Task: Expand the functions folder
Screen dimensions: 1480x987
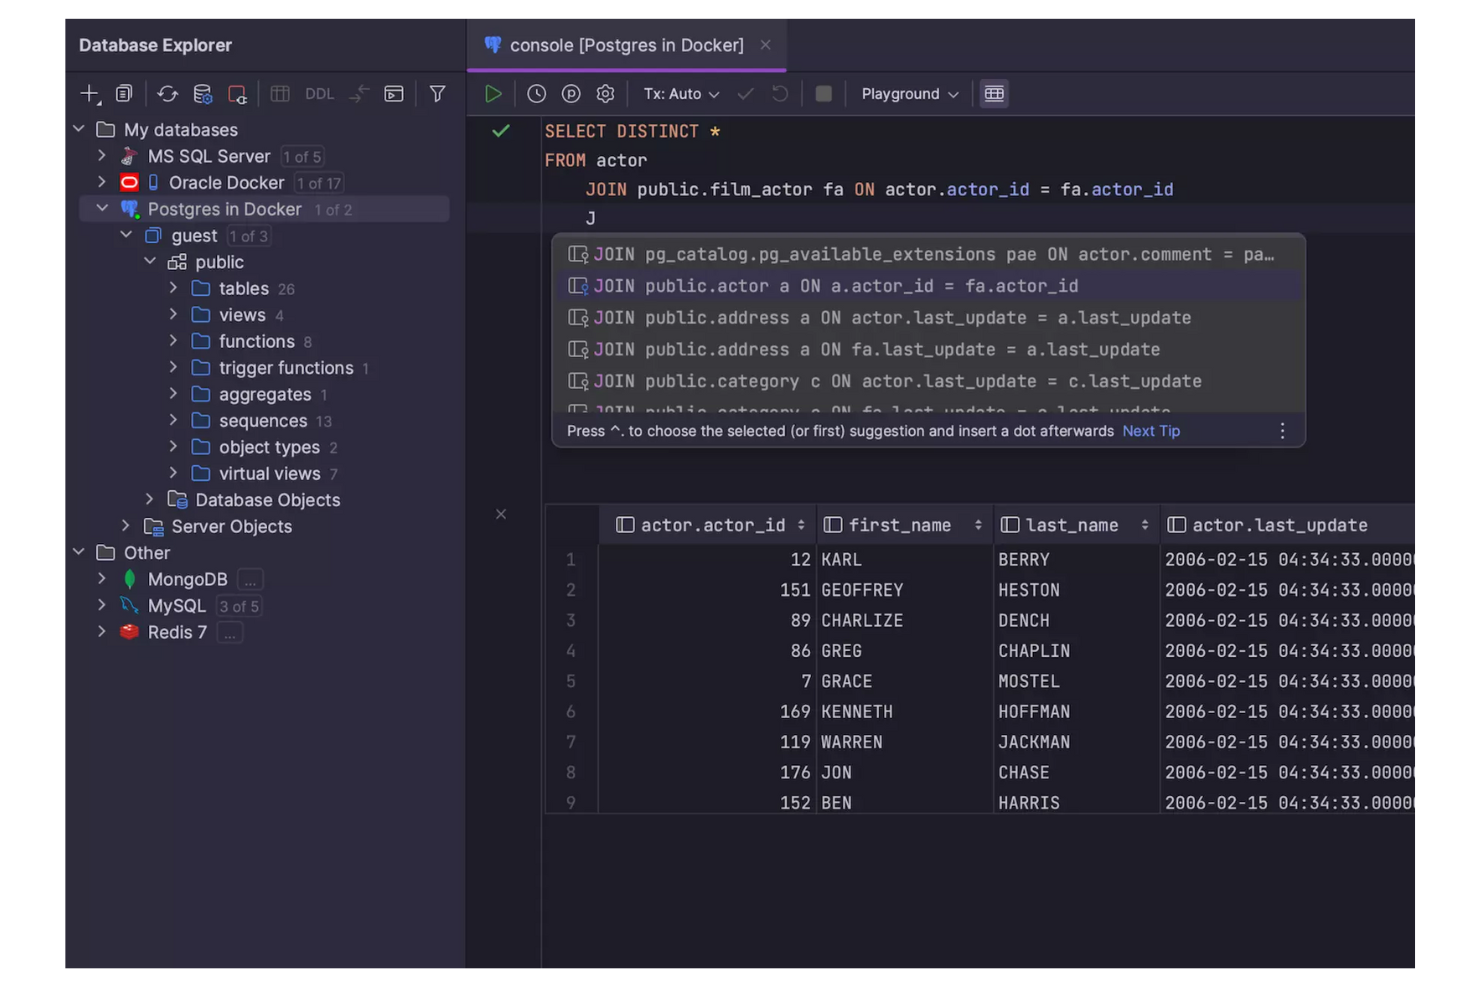Action: (173, 341)
